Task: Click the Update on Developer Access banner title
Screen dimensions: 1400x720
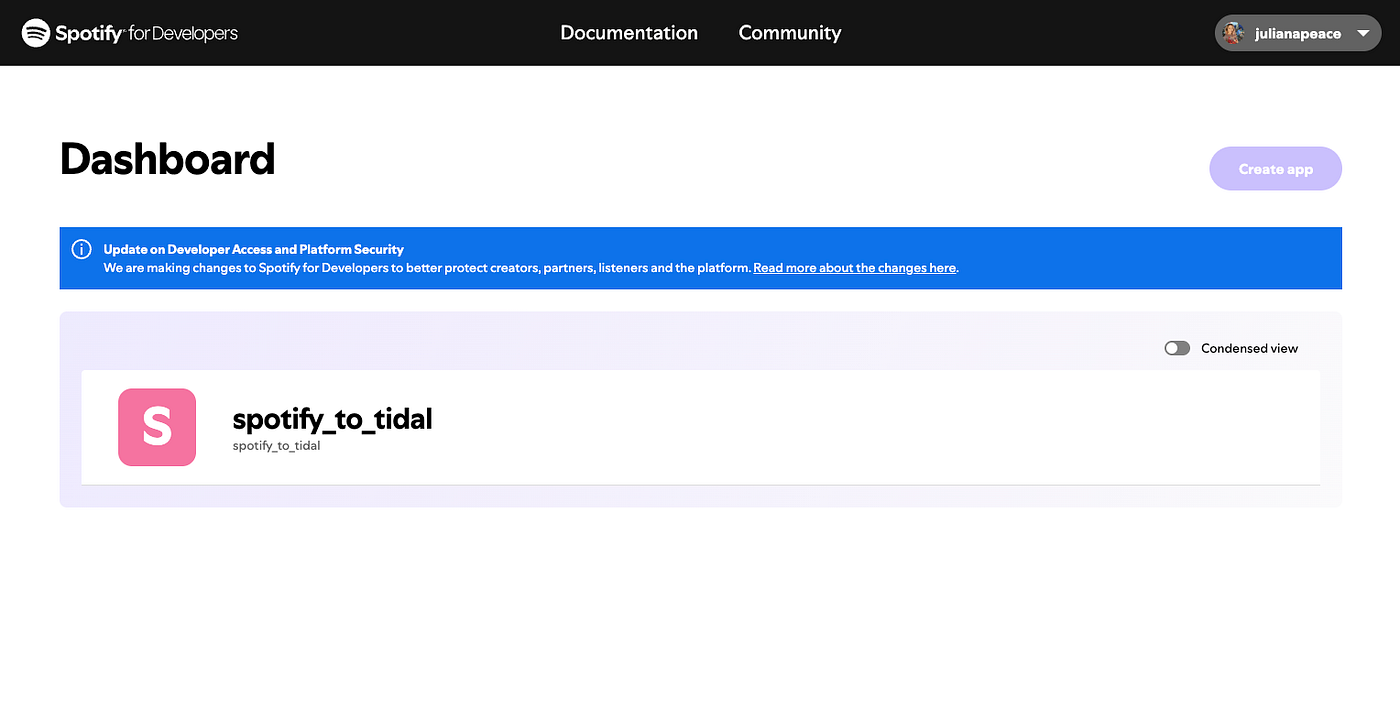Action: tap(254, 249)
